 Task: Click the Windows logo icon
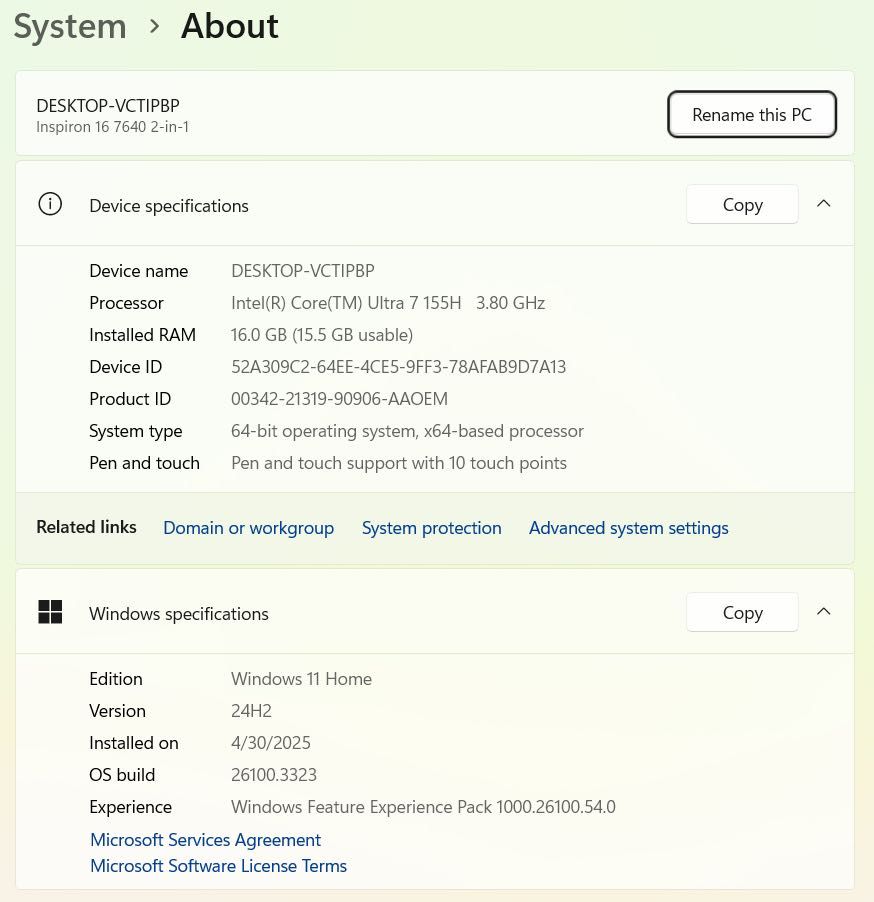(50, 612)
